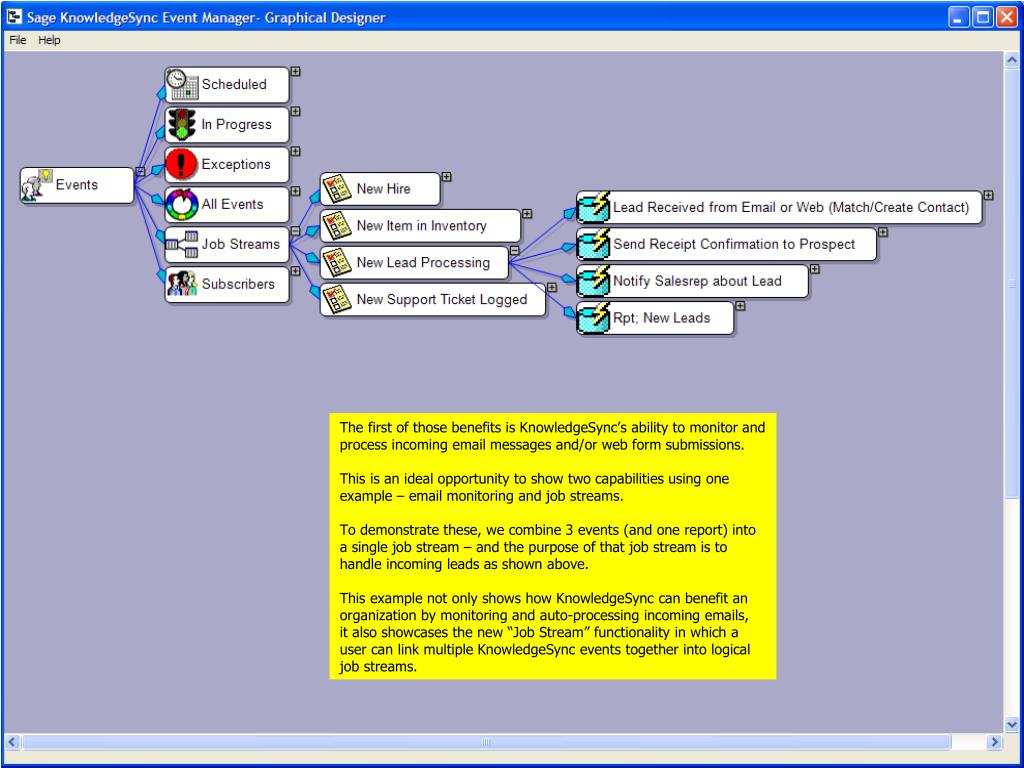Expand the Subscribers node
The width and height of the screenshot is (1024, 768).
[295, 271]
